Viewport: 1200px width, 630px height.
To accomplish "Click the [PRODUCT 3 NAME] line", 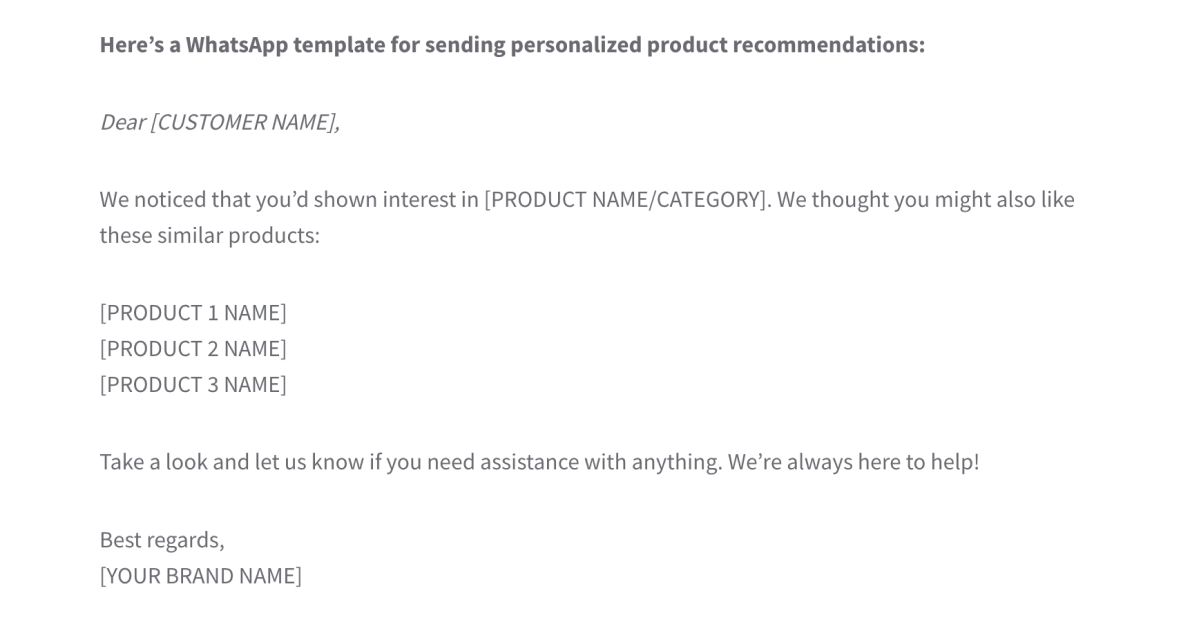I will click(193, 385).
